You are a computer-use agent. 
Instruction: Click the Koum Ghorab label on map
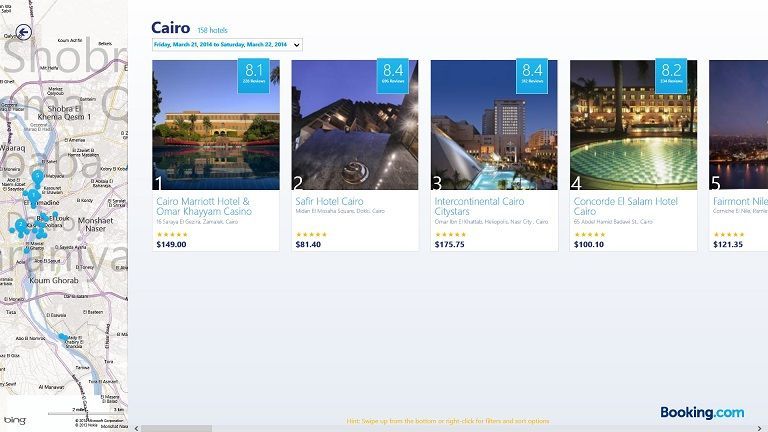[x=54, y=281]
